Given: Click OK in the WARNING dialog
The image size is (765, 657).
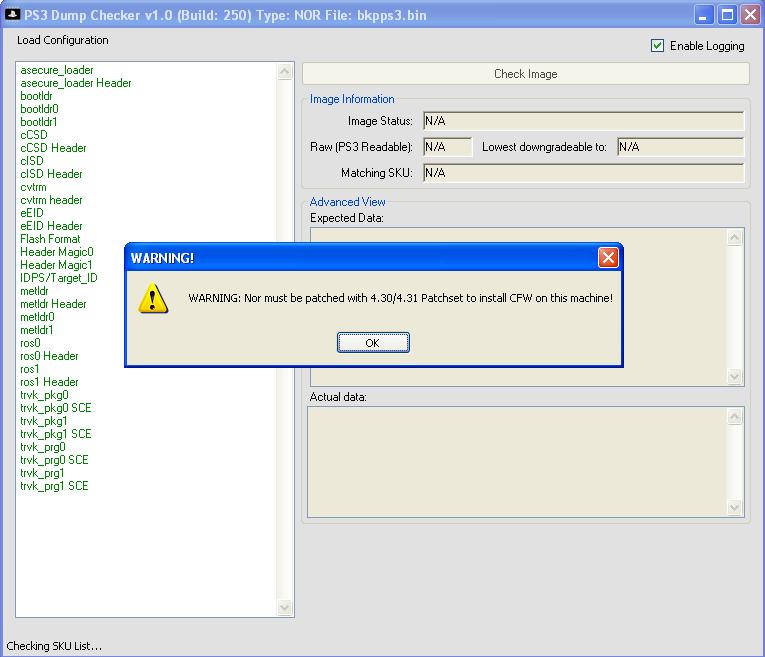Looking at the screenshot, I should [373, 342].
